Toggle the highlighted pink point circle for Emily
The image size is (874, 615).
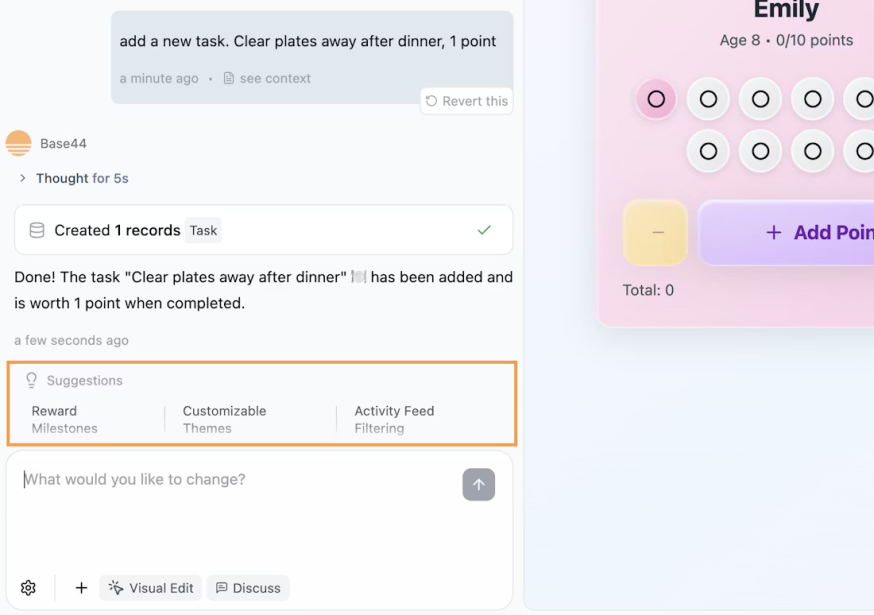coord(656,98)
